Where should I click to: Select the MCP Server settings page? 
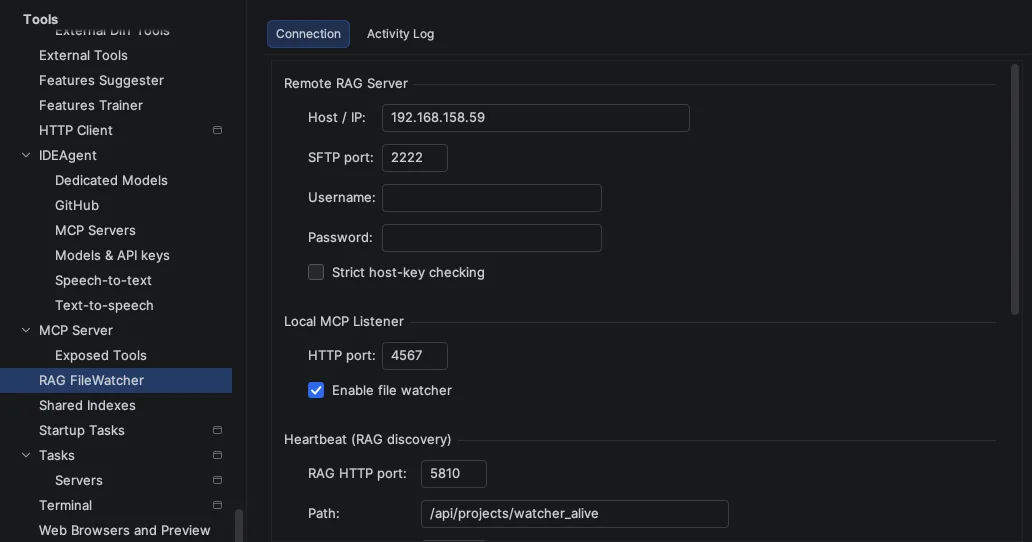click(x=76, y=330)
